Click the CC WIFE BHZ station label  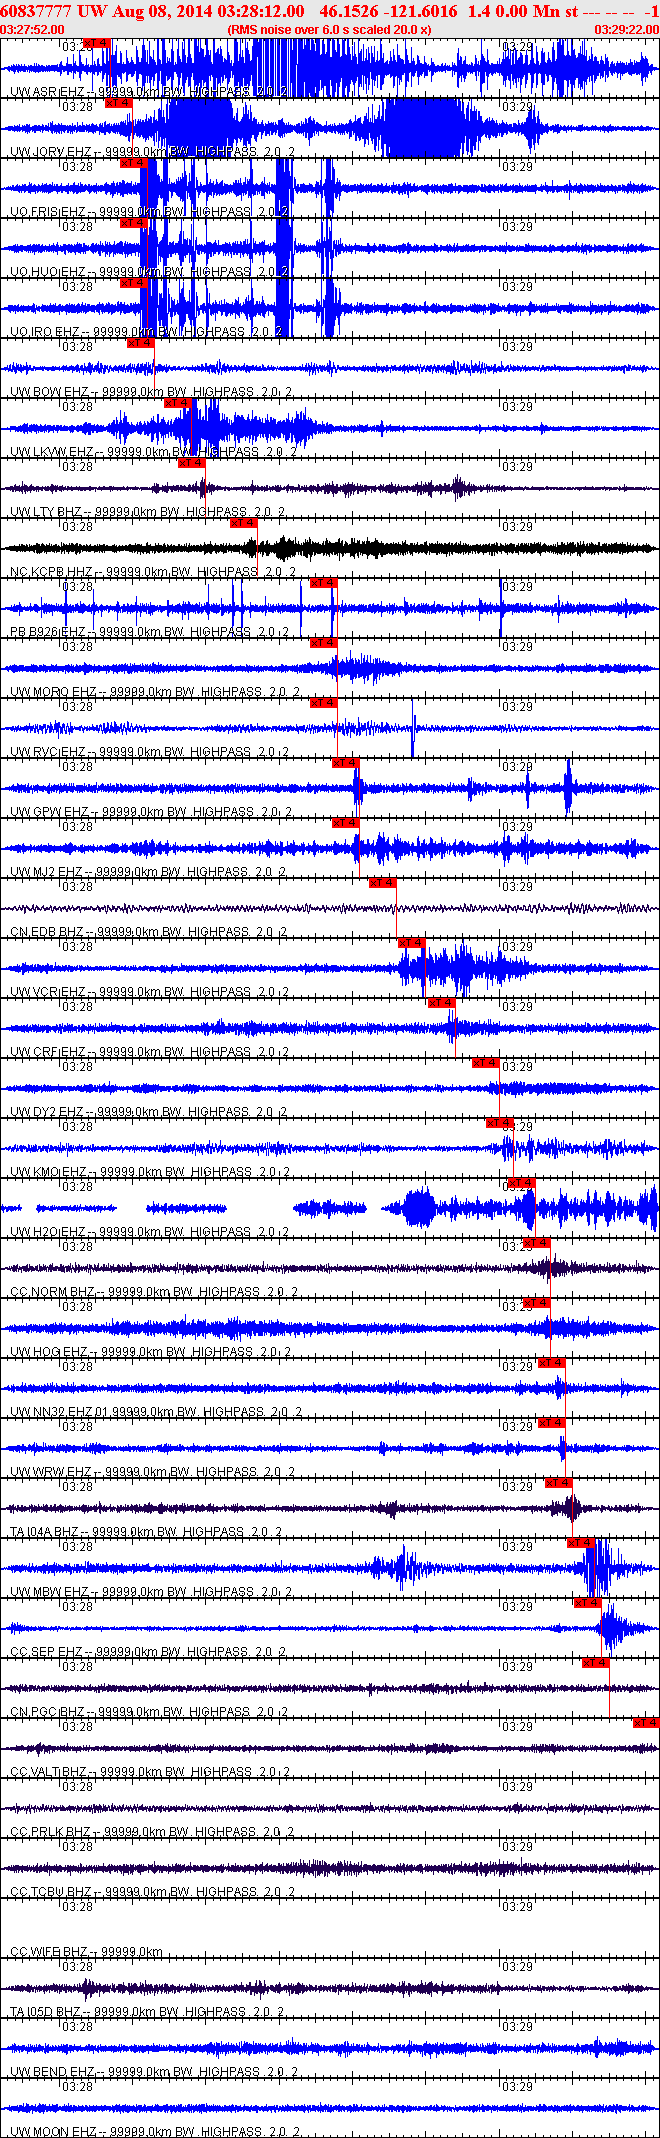49,1952
